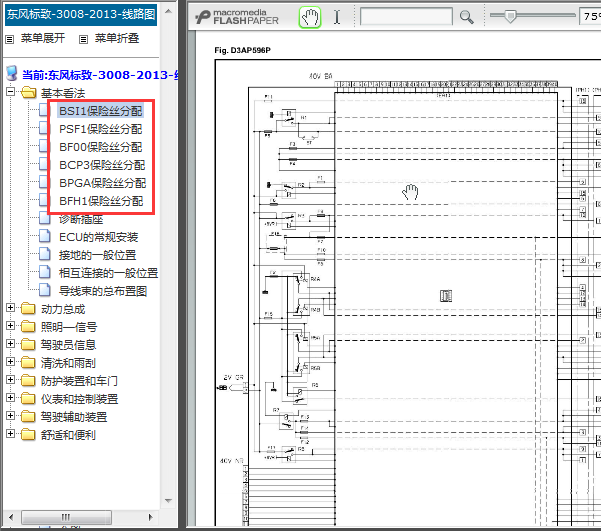Select the 驾驶员信息 folder label
The width and height of the screenshot is (601, 531).
click(68, 345)
